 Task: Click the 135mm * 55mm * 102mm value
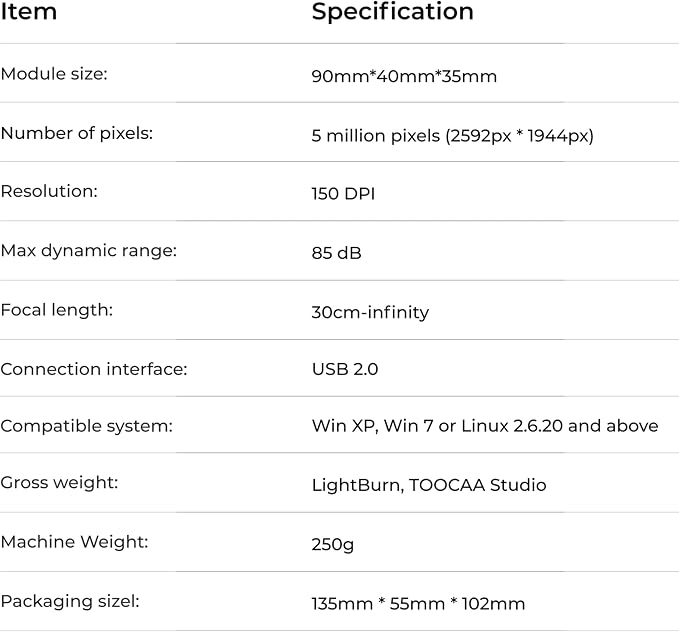[x=418, y=604]
